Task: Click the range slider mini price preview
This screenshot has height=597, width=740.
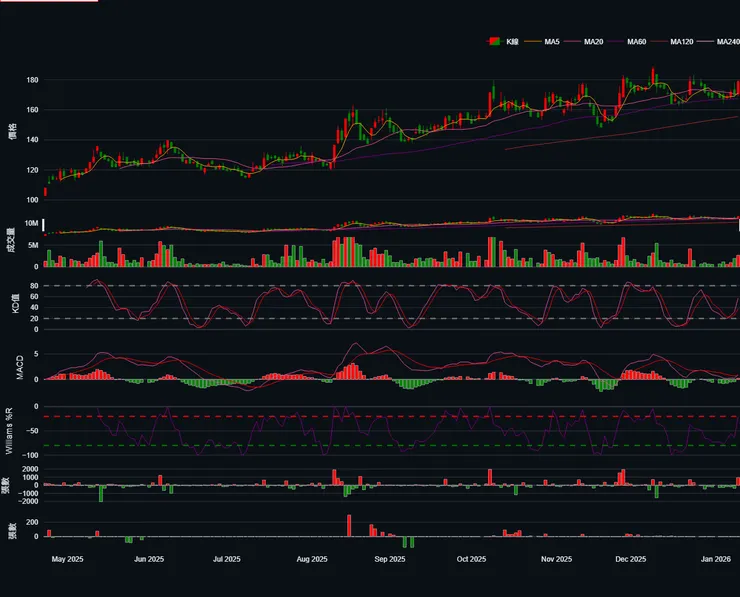Action: pyautogui.click(x=392, y=224)
